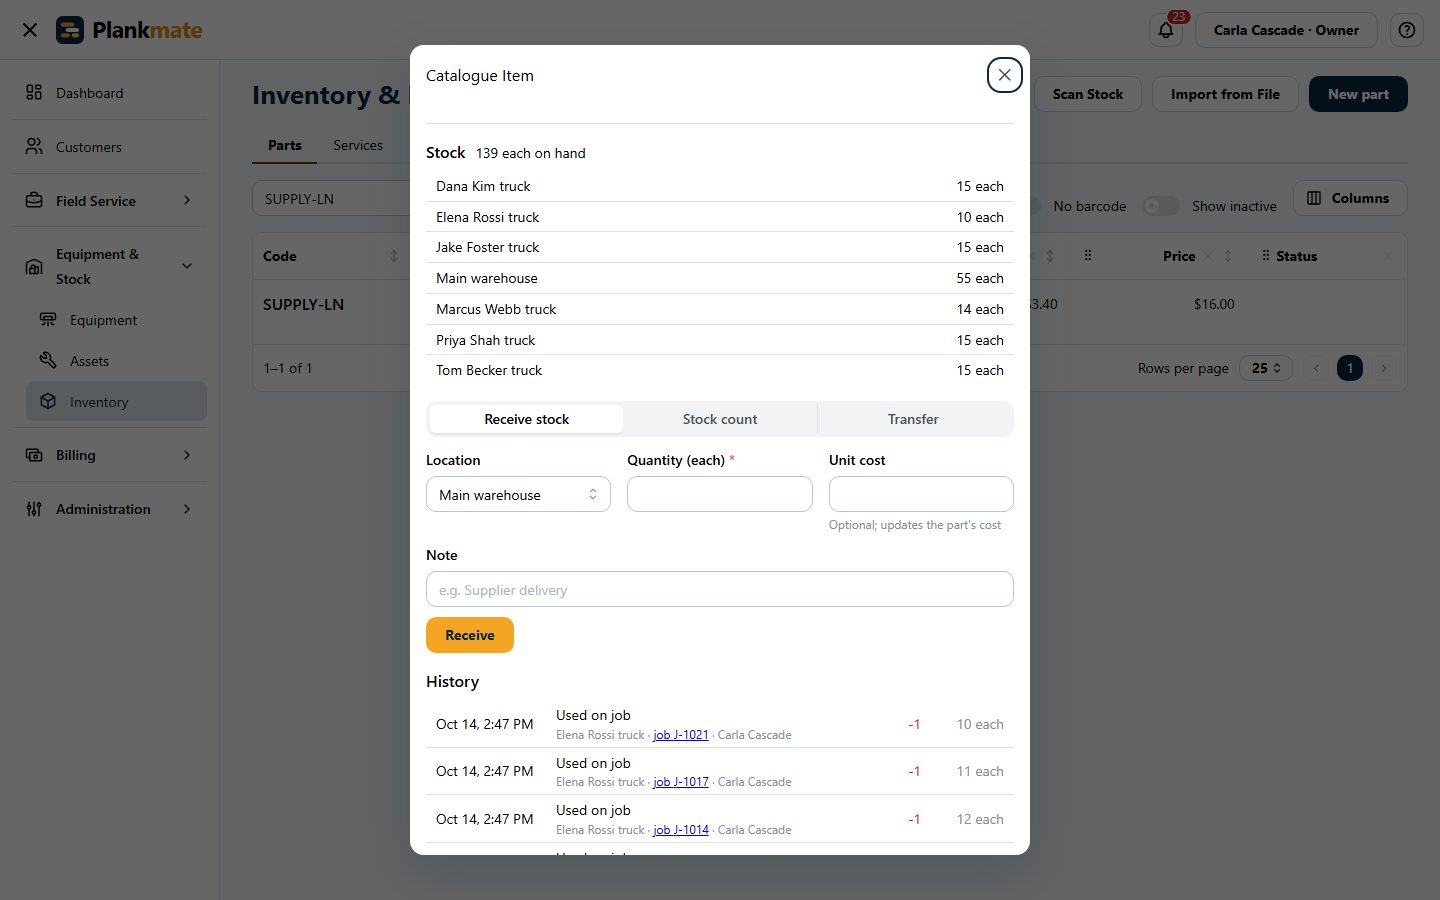Open the job J-1021 link
The width and height of the screenshot is (1440, 900).
coord(681,735)
